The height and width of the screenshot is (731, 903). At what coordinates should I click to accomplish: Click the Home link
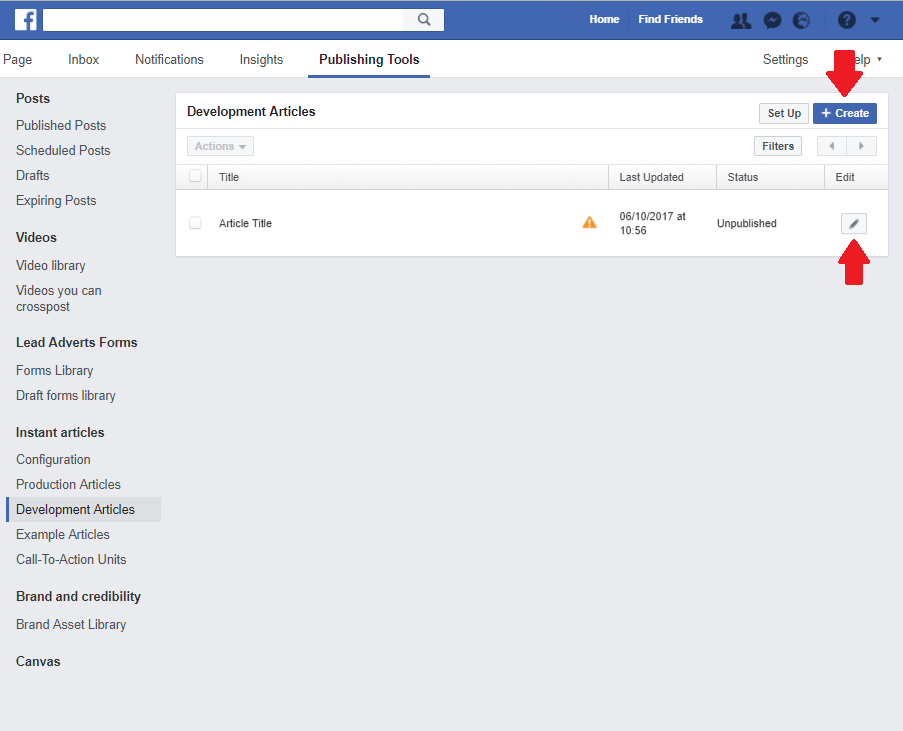pos(604,19)
